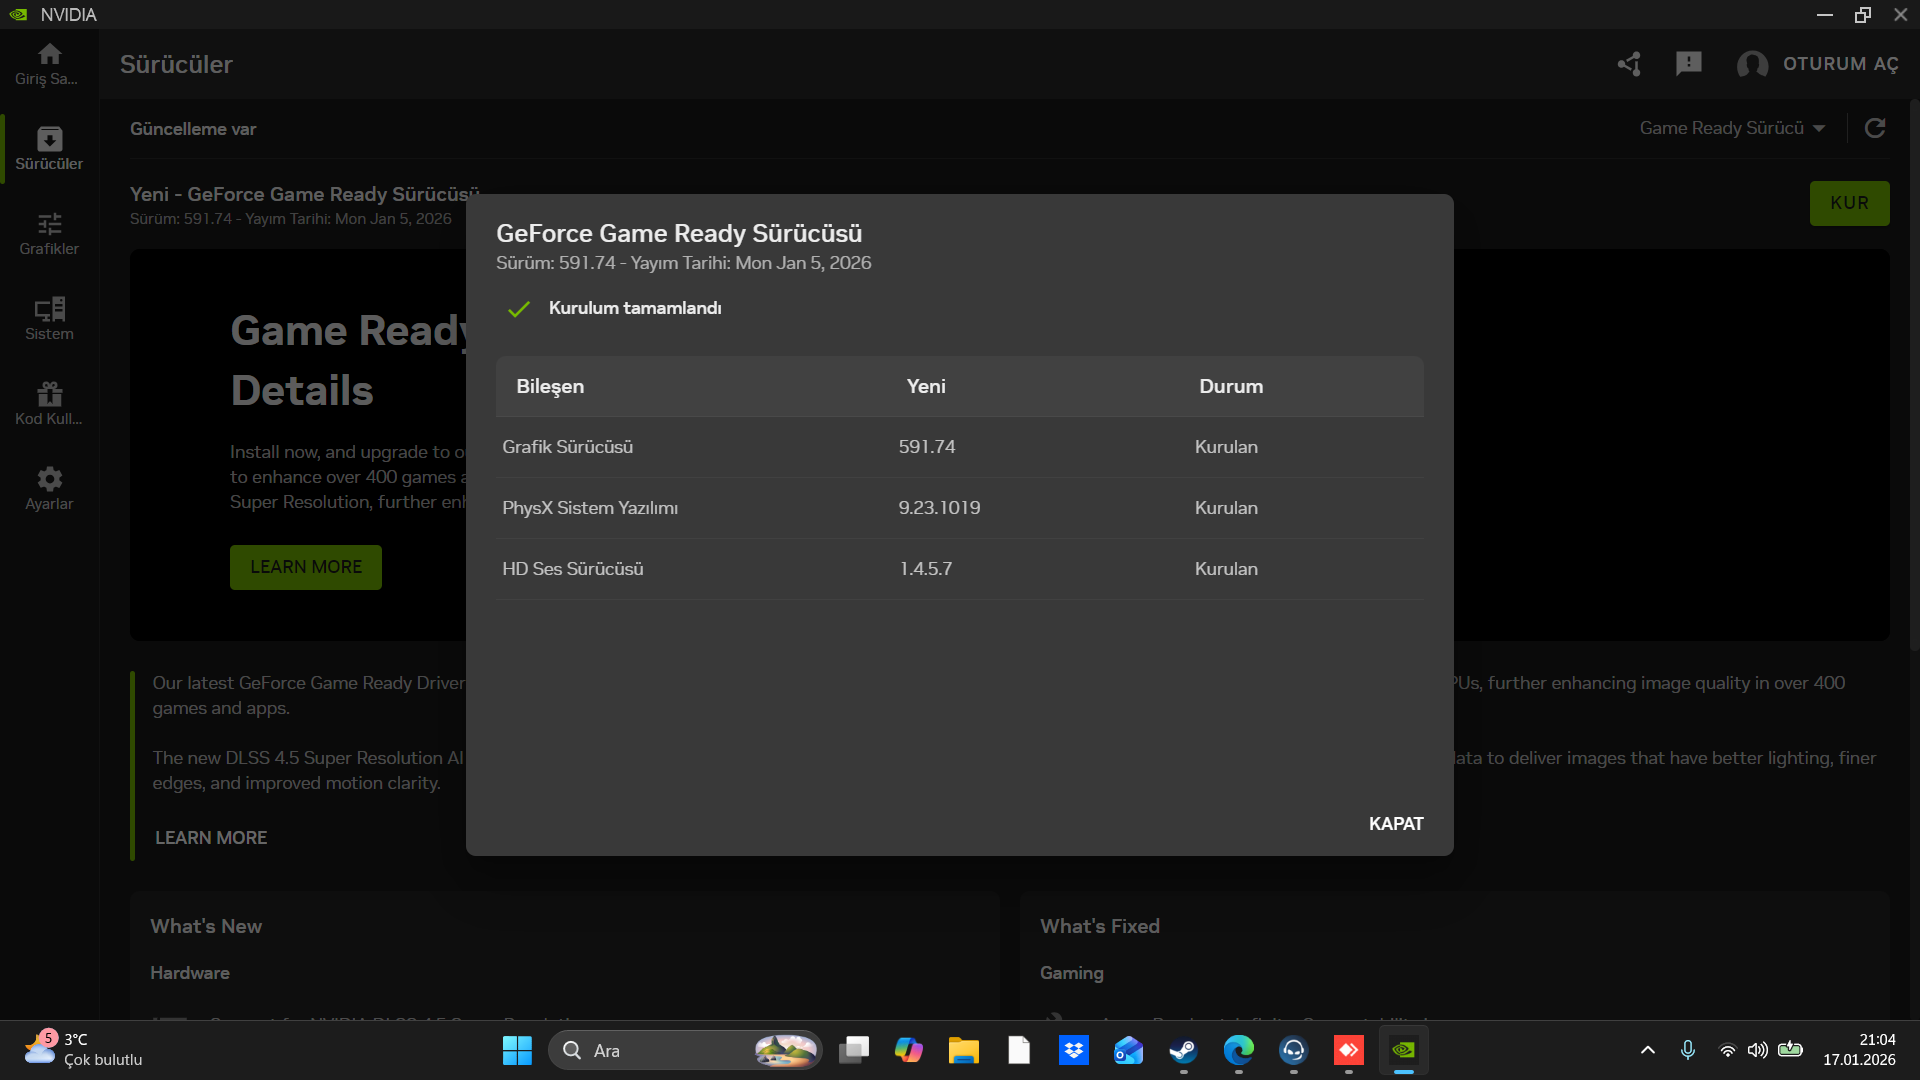Open File Explorer from the taskbar
The image size is (1920, 1080).
tap(964, 1051)
